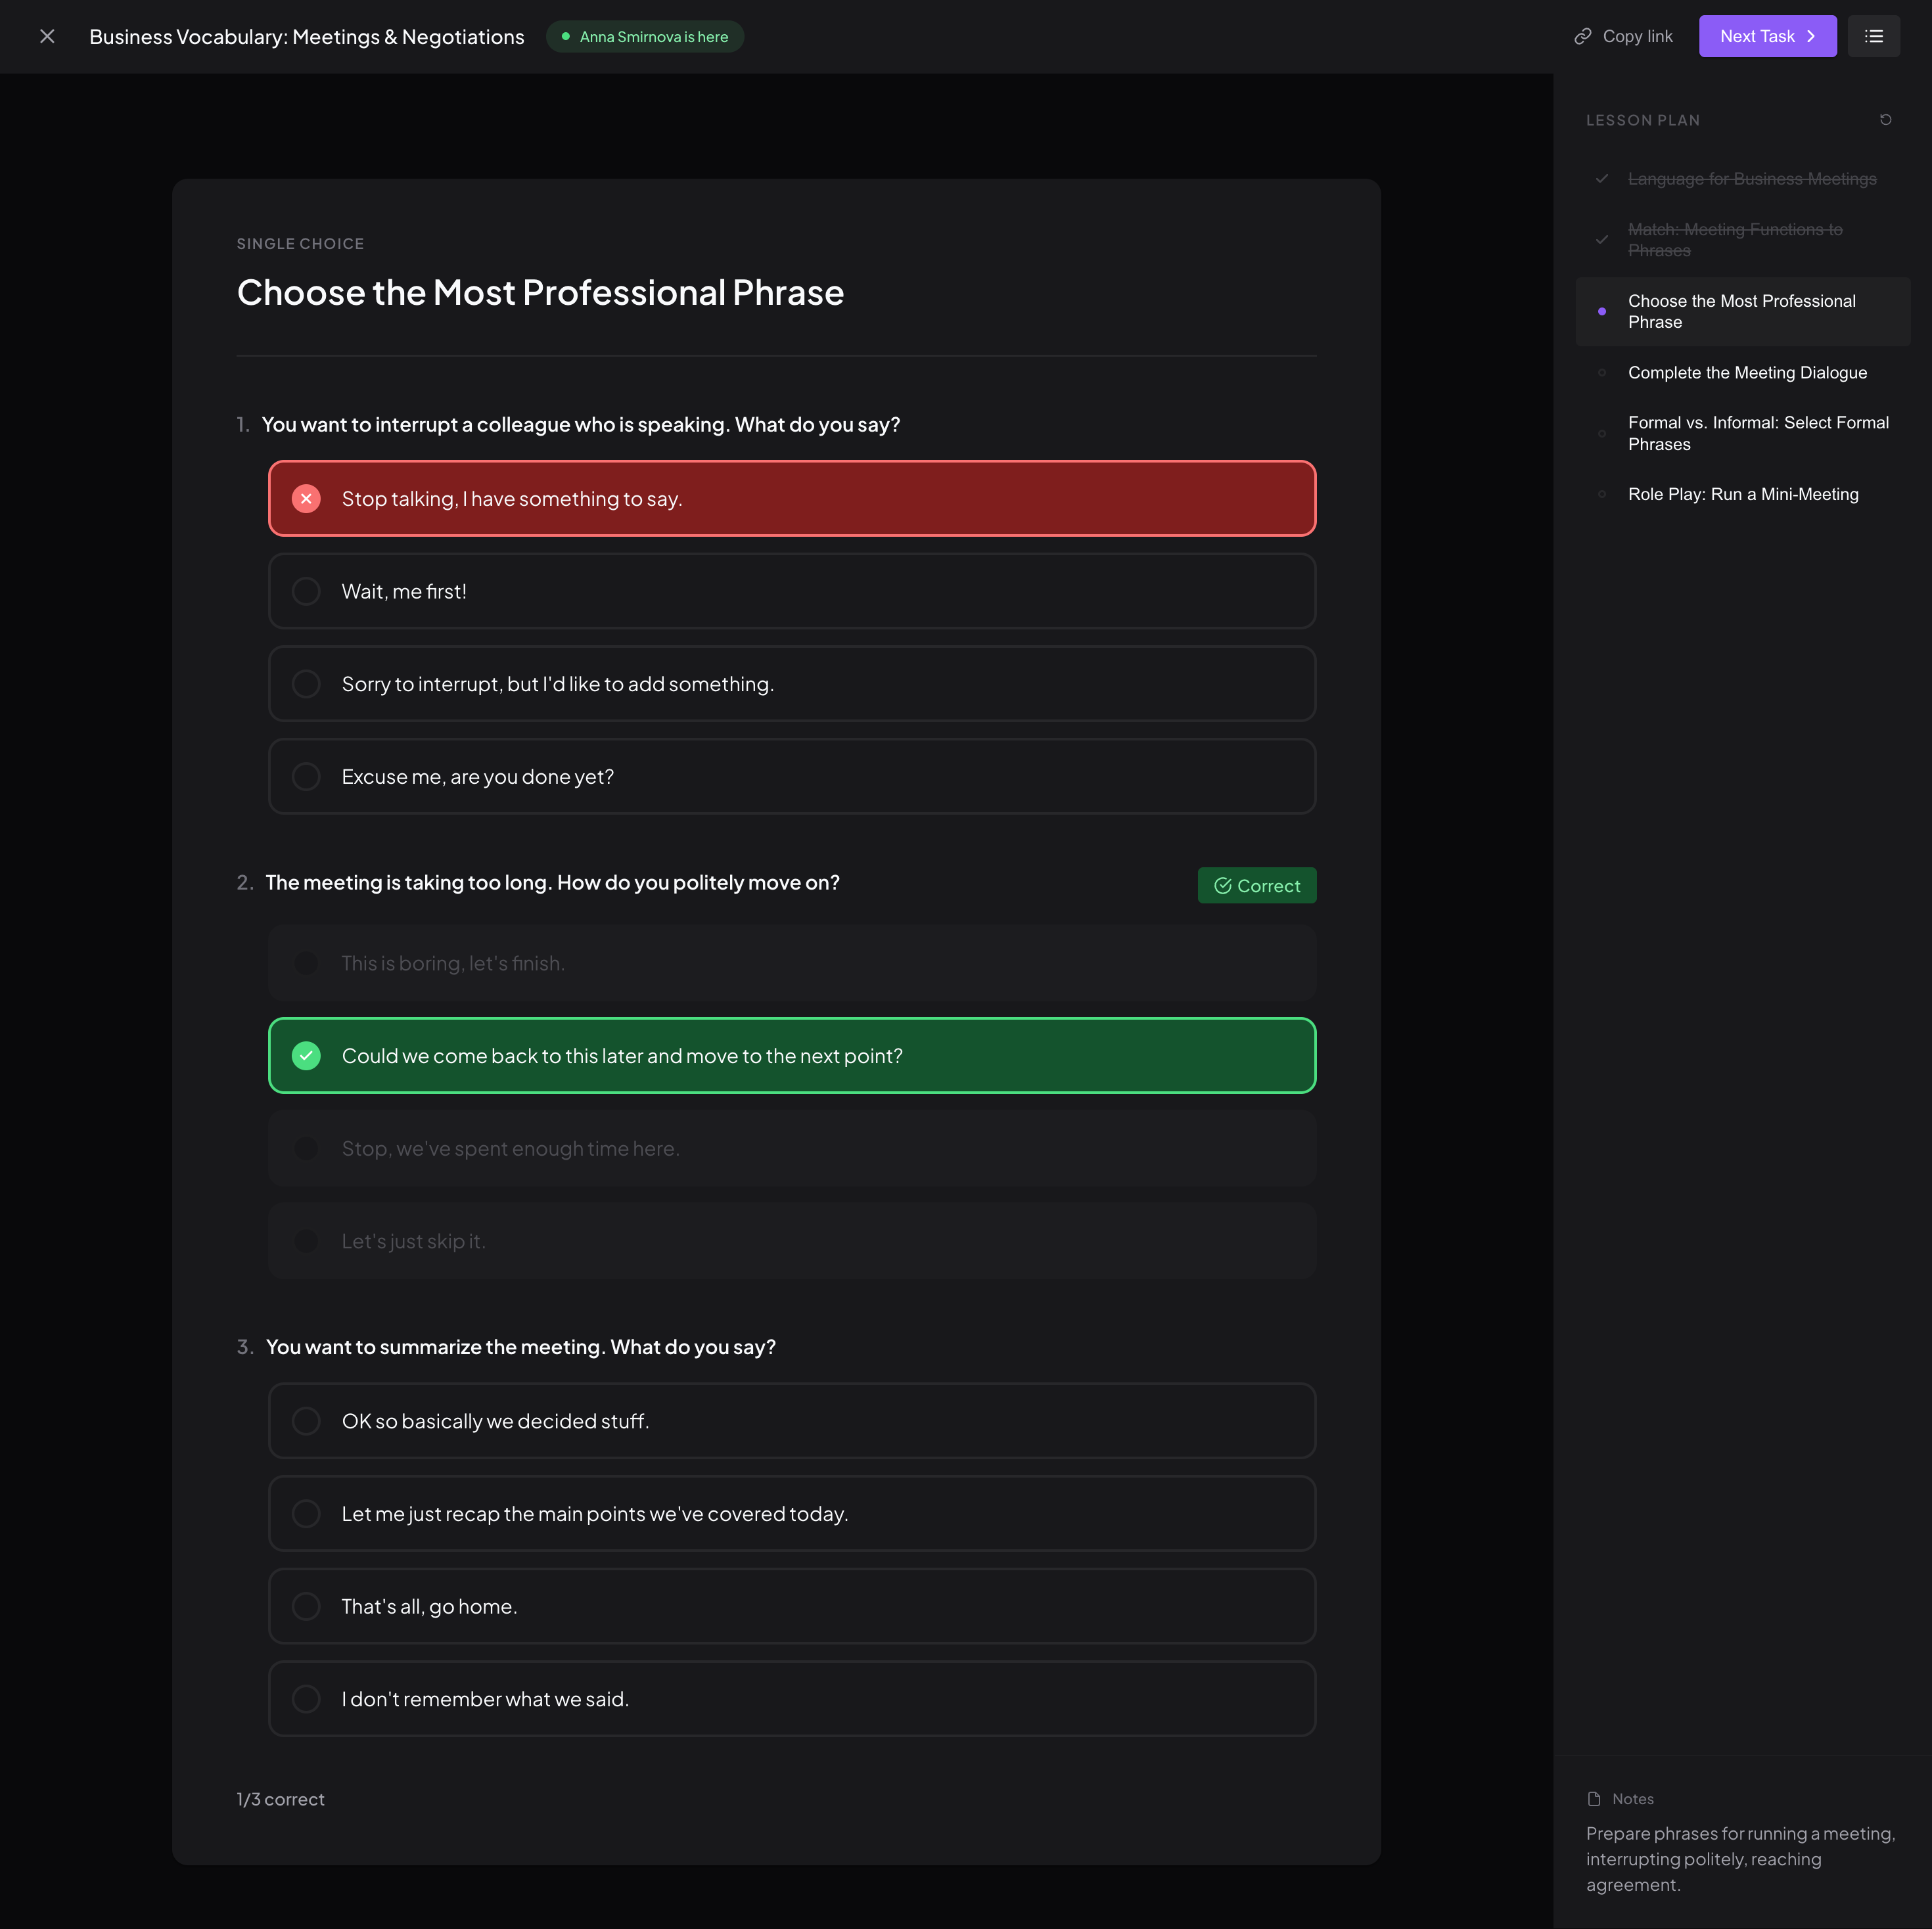Click the 'SINGLE CHOICE' label

(x=300, y=244)
